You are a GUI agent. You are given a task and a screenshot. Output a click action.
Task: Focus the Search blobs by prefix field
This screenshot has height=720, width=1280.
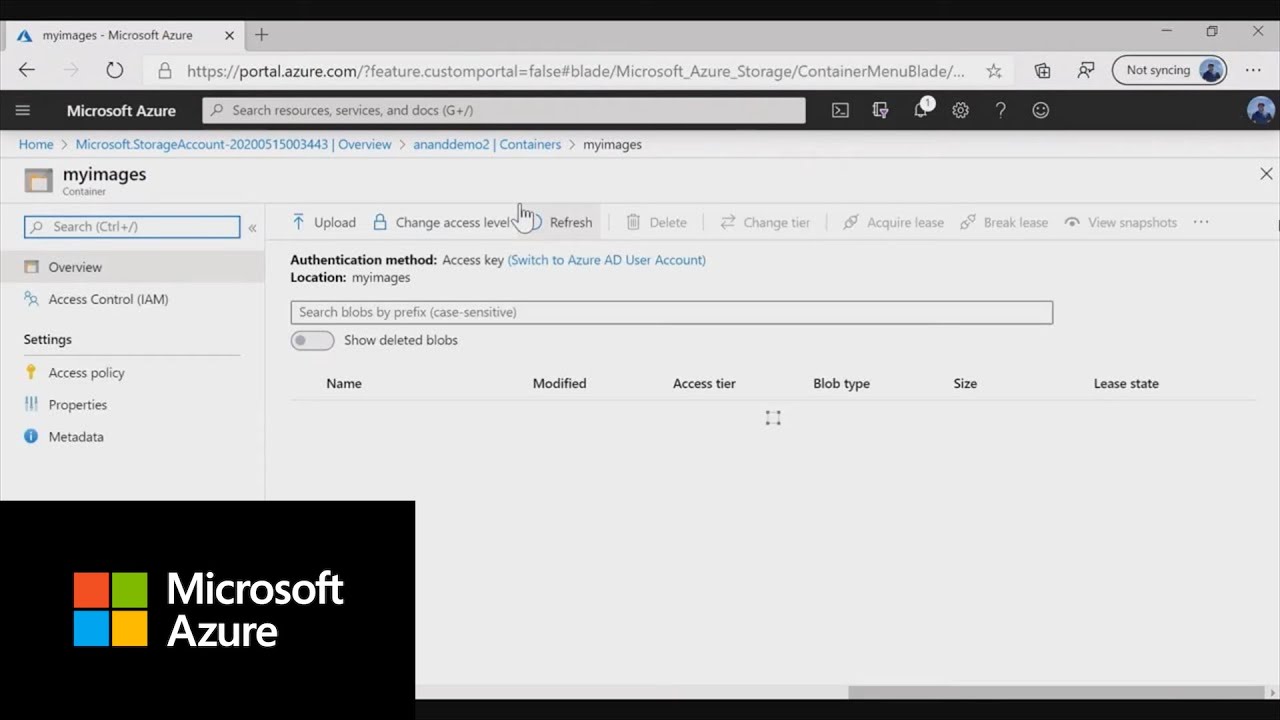[672, 312]
